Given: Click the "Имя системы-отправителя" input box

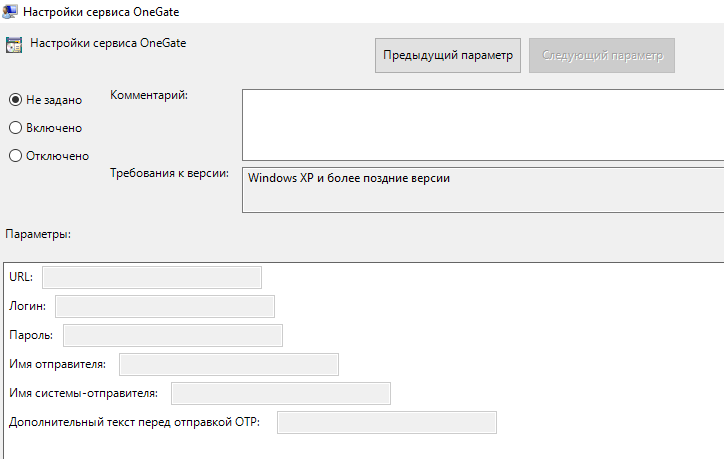Looking at the screenshot, I should click(x=281, y=393).
